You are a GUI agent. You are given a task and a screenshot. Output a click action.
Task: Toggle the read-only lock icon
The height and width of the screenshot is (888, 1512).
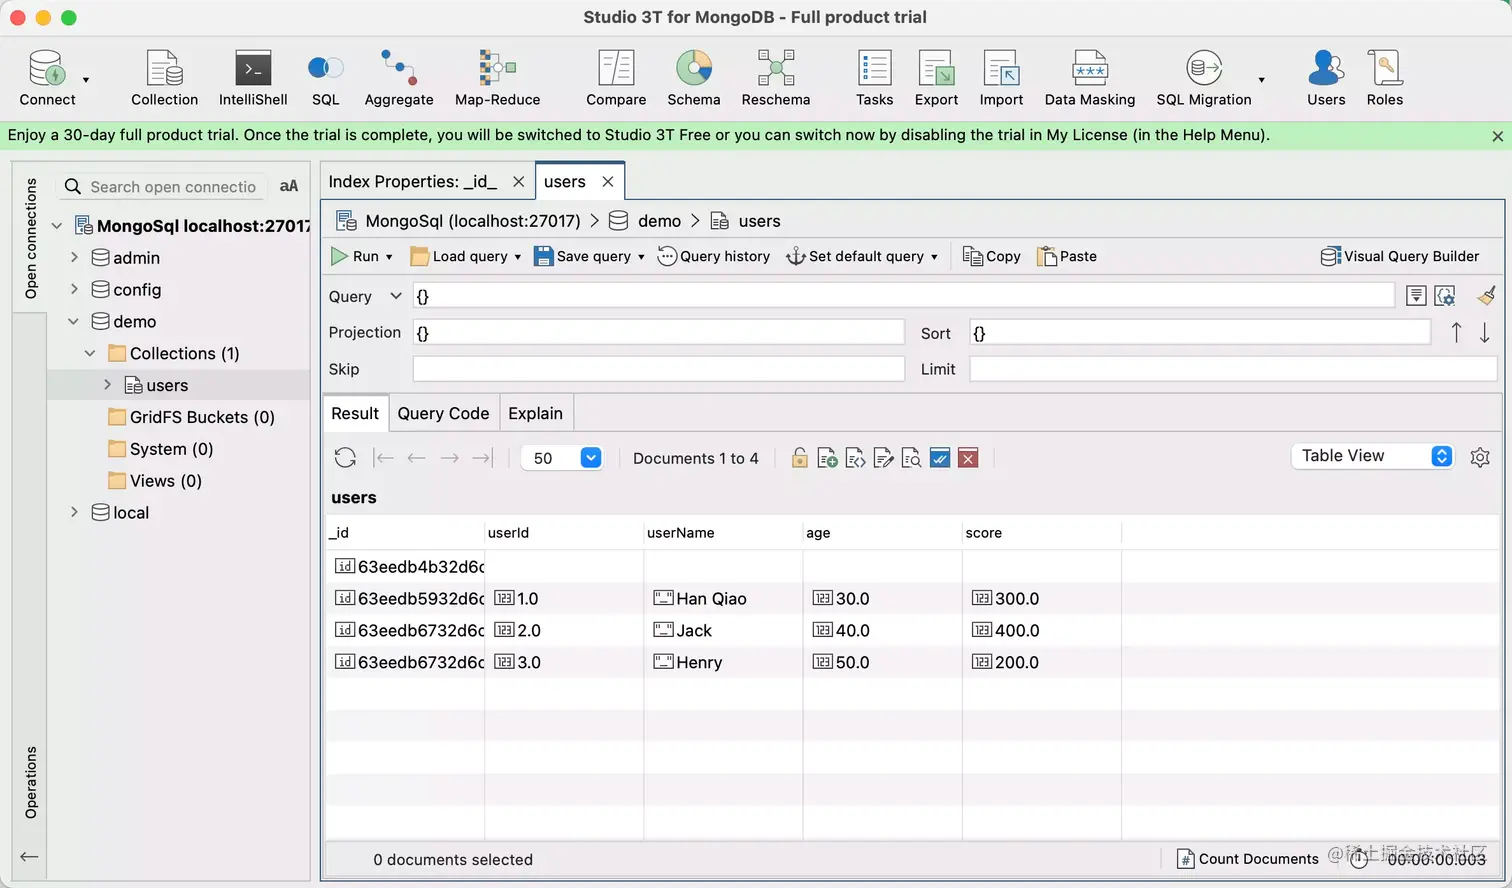click(799, 458)
